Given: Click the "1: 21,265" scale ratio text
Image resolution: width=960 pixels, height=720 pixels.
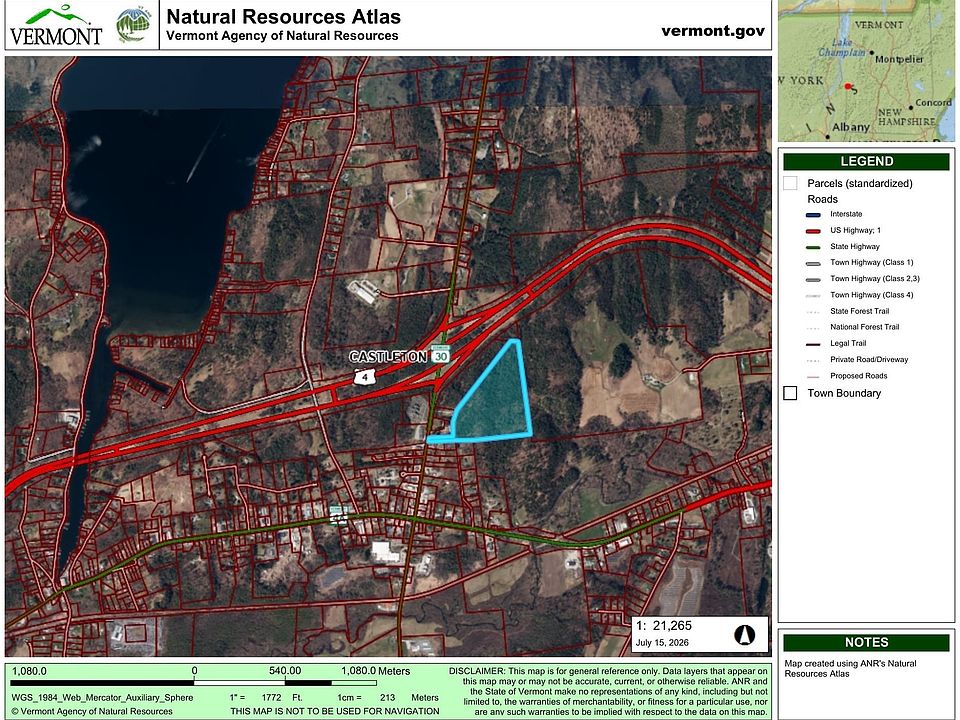Looking at the screenshot, I should click(x=664, y=625).
